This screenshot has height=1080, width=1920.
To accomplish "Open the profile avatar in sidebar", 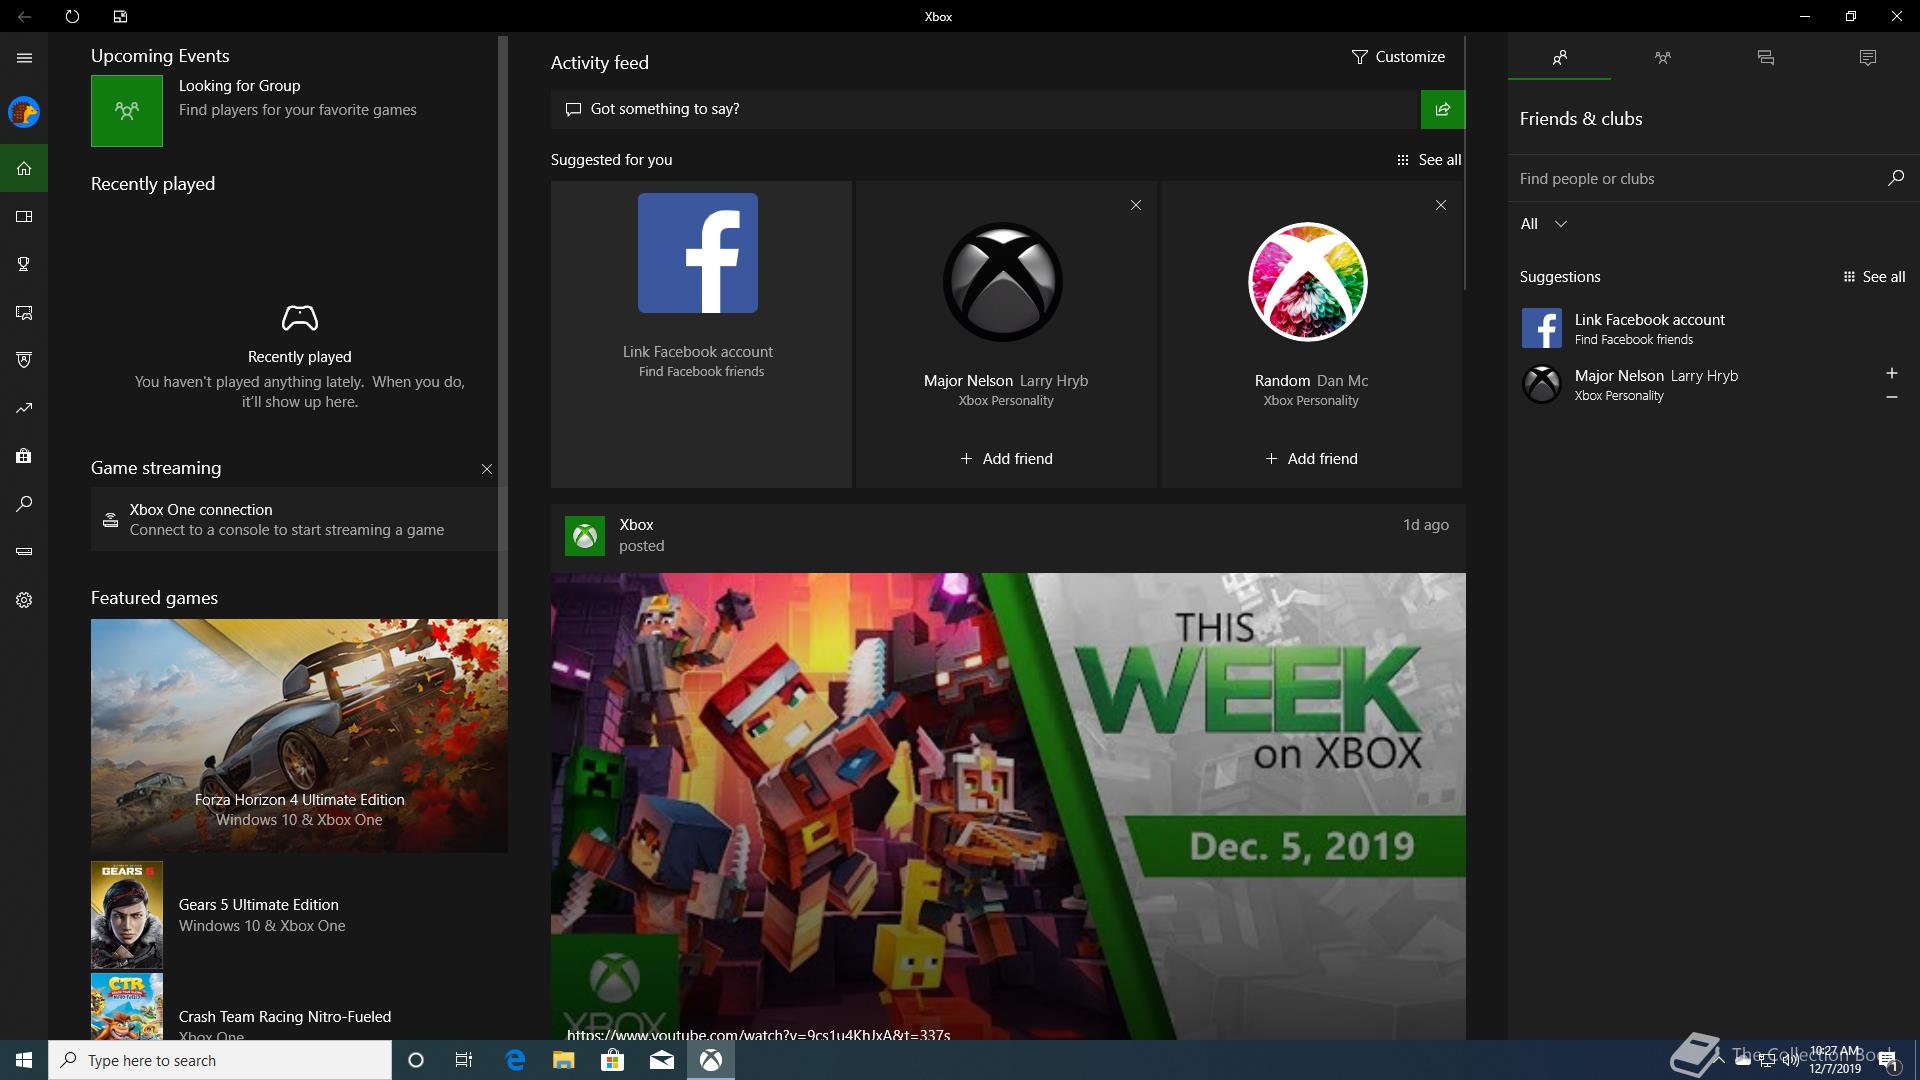I will pos(24,112).
